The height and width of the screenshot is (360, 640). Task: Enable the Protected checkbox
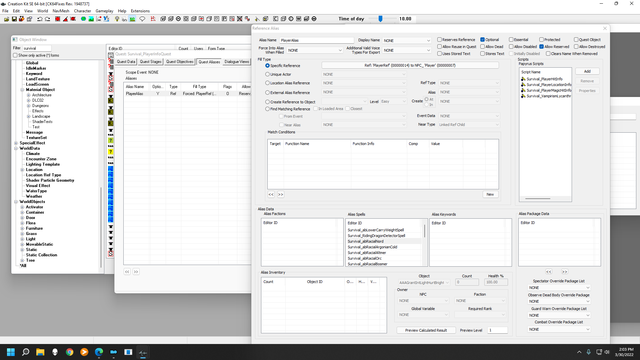pyautogui.click(x=542, y=40)
